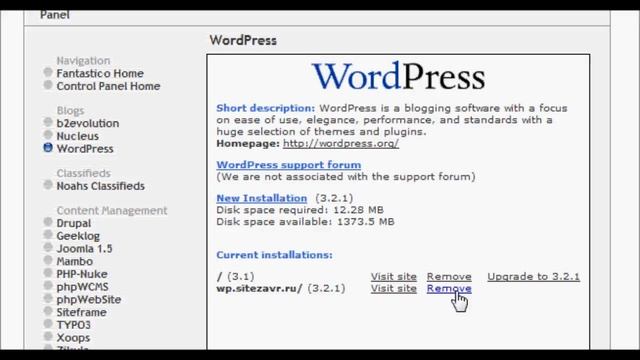
Task: Click the 'Blogs' section heading
Action: 70,111
